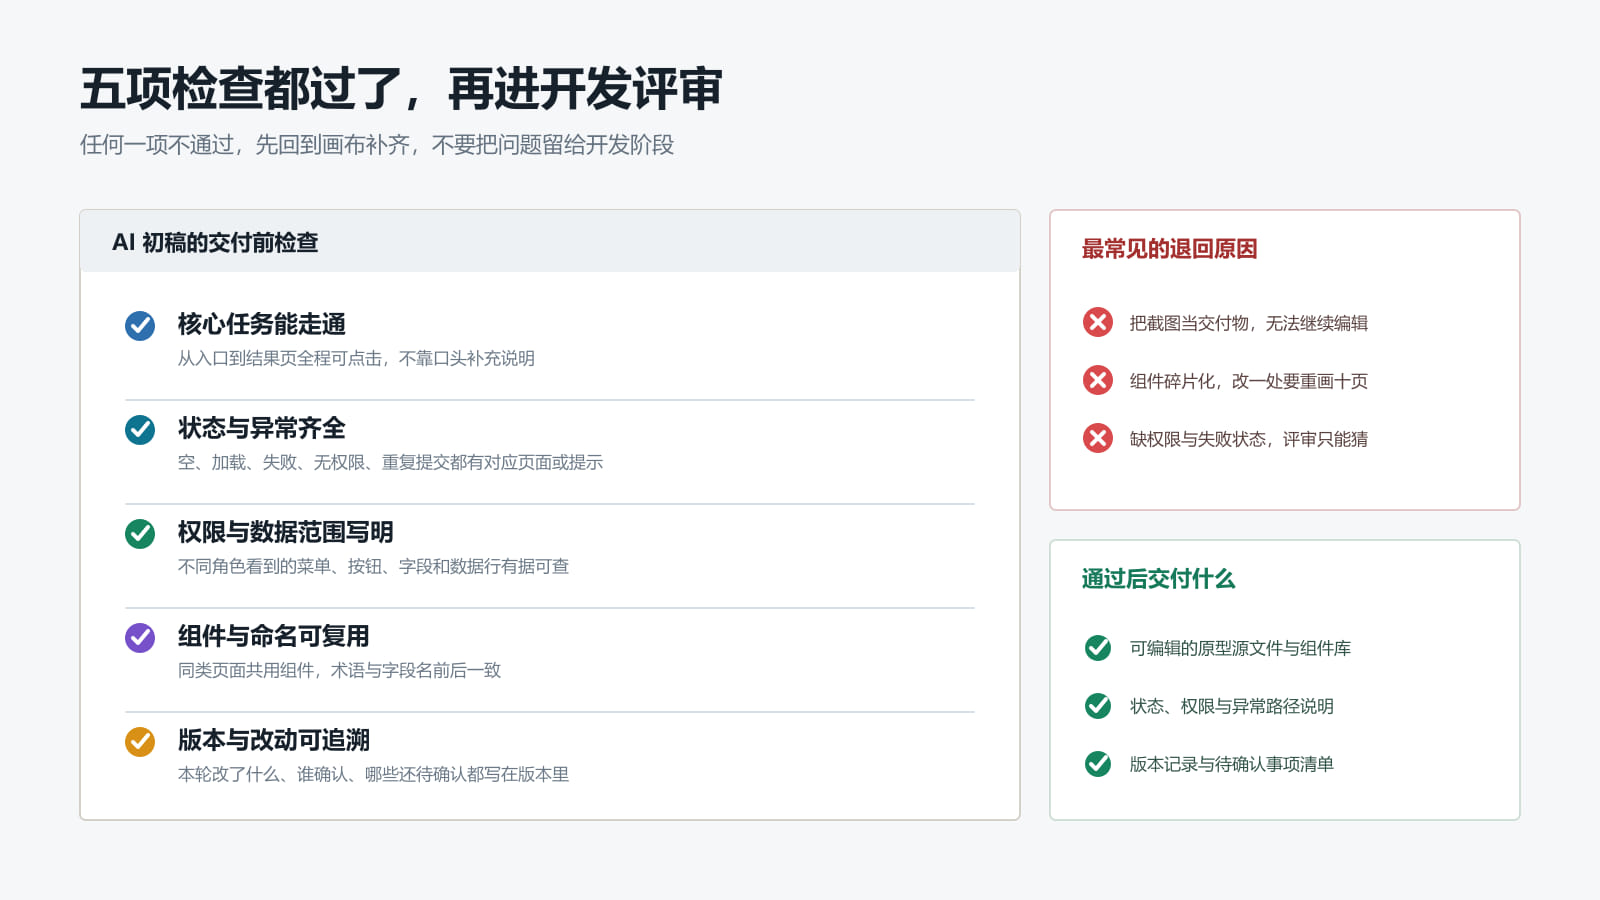Click the orange check icon beside 版本与改动可追溯
This screenshot has width=1600, height=900.
[x=140, y=742]
